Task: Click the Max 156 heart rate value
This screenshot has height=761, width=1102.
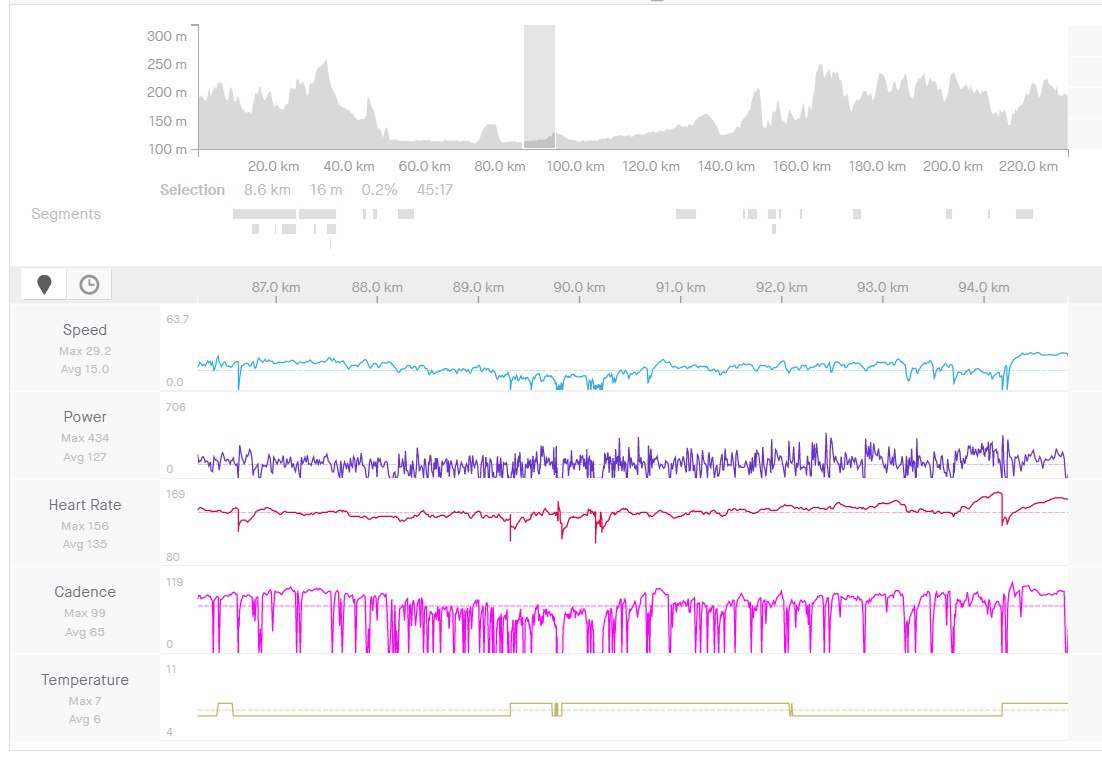Action: pyautogui.click(x=85, y=526)
